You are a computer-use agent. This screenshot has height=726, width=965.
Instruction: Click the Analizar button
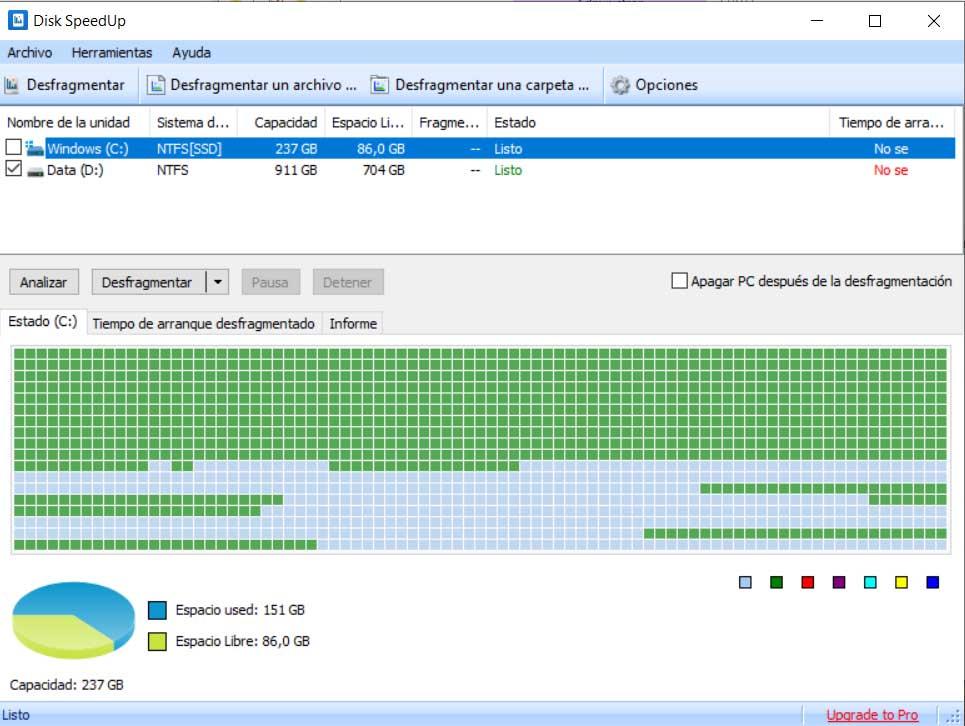44,282
